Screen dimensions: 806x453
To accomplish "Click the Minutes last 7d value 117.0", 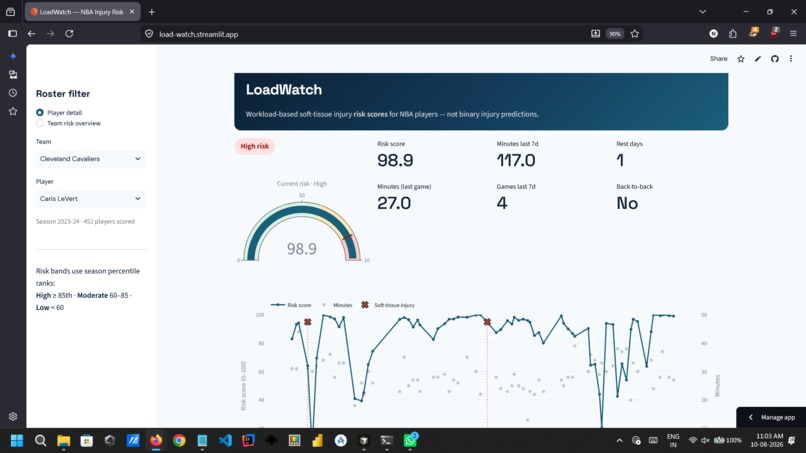I will click(516, 160).
